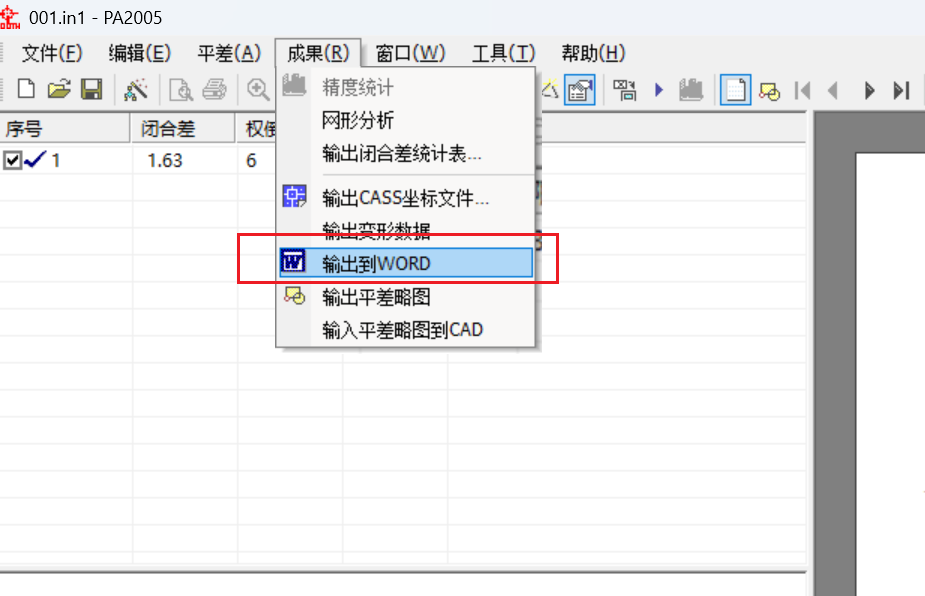Select 输出CASS坐标文件... label text
The height and width of the screenshot is (596, 925).
[x=405, y=198]
